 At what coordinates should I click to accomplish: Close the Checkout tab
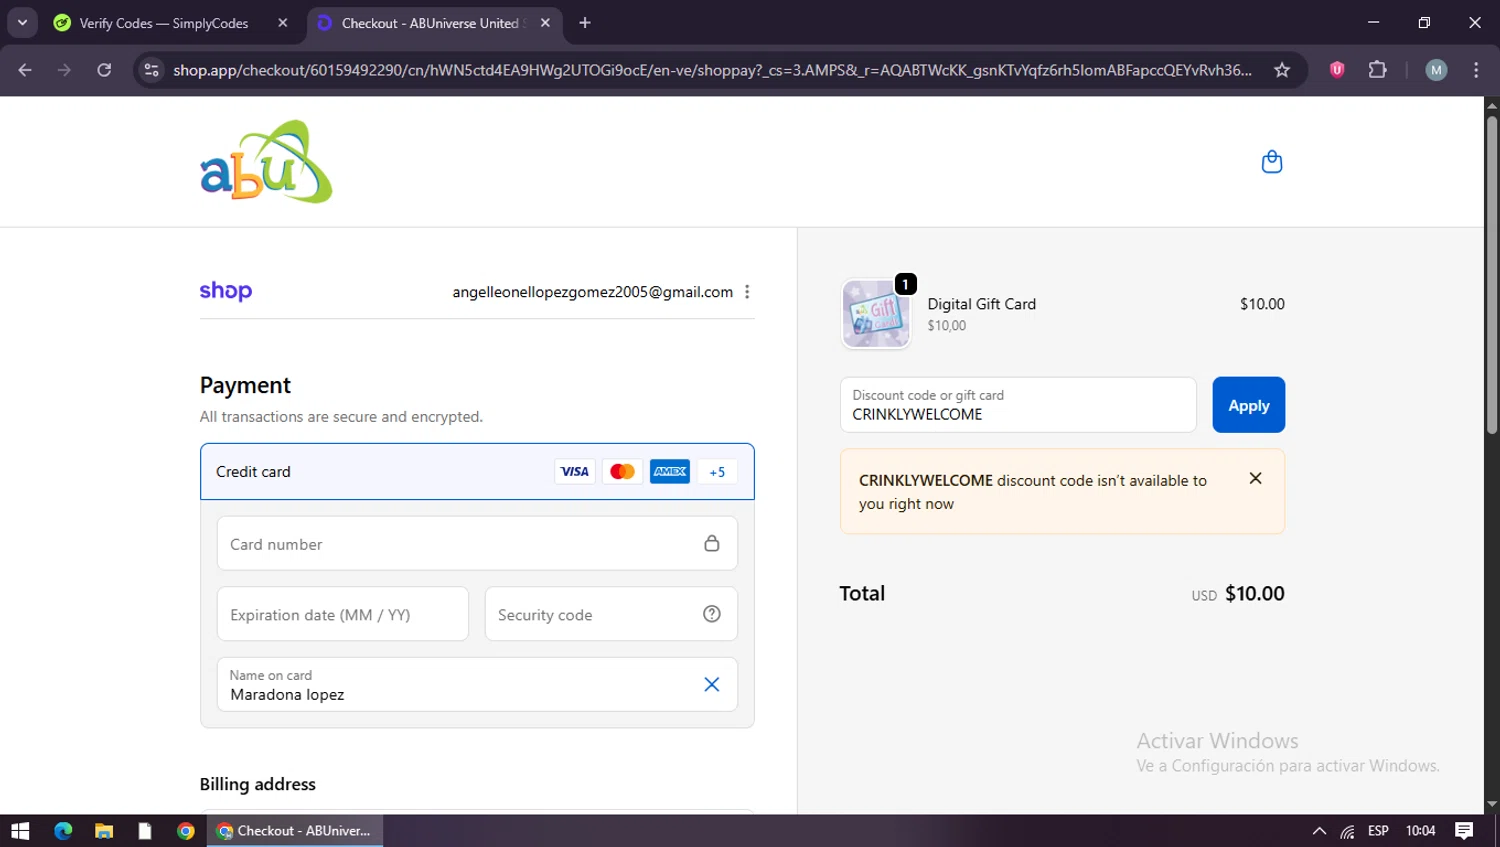point(545,23)
